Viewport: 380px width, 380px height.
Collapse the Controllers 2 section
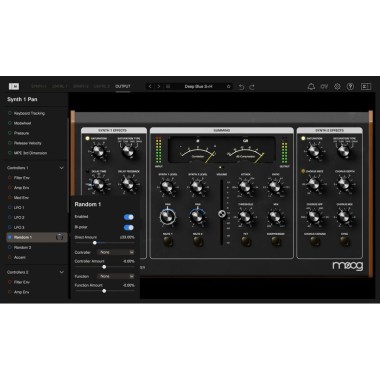62,272
